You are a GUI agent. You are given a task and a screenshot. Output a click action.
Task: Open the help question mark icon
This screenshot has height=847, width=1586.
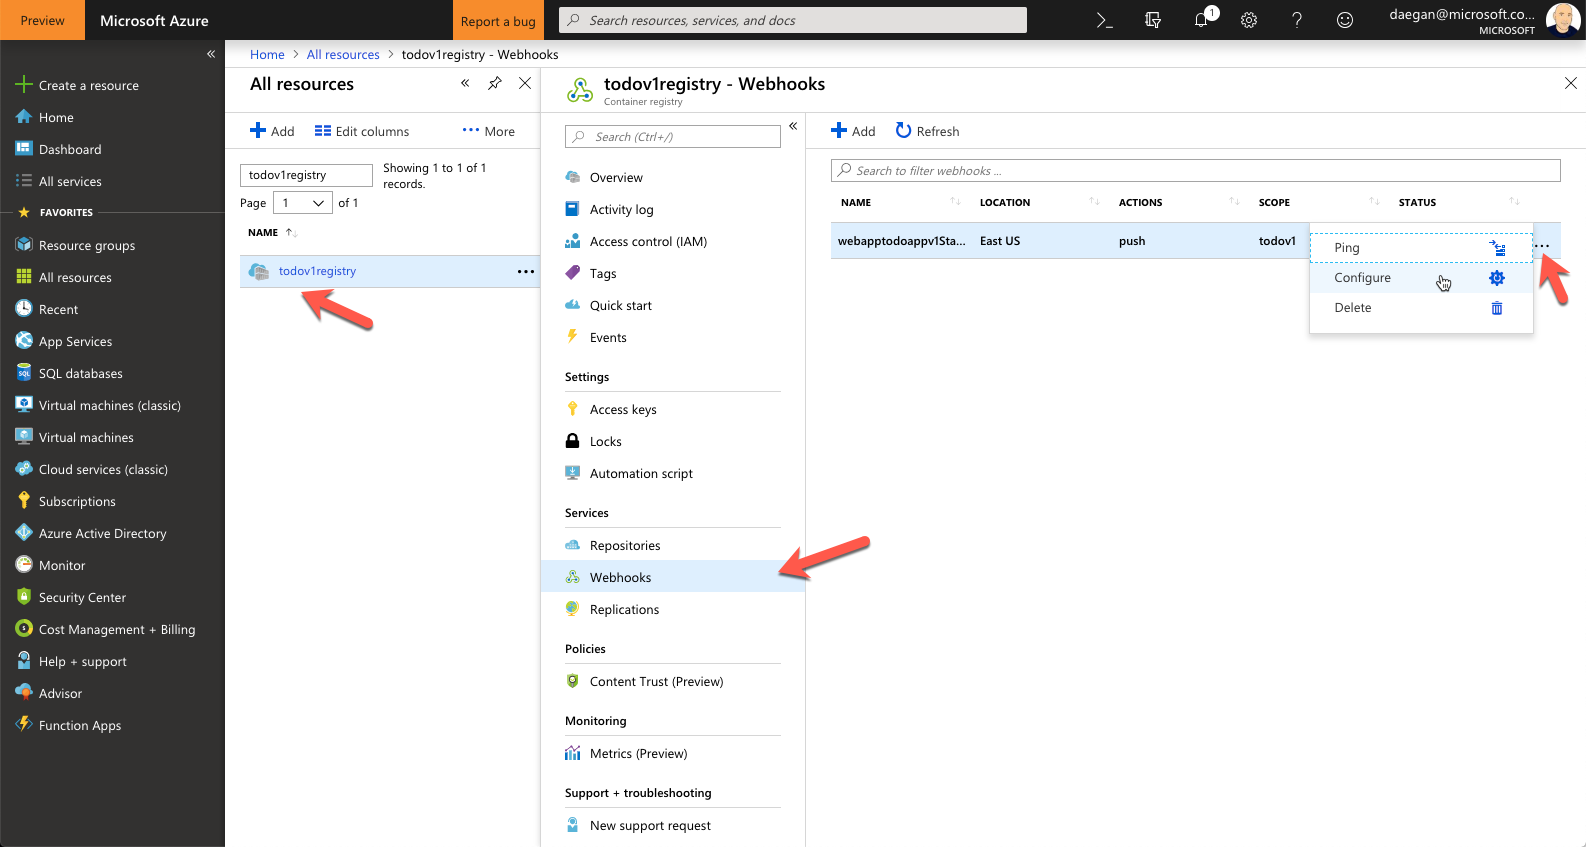[1297, 20]
